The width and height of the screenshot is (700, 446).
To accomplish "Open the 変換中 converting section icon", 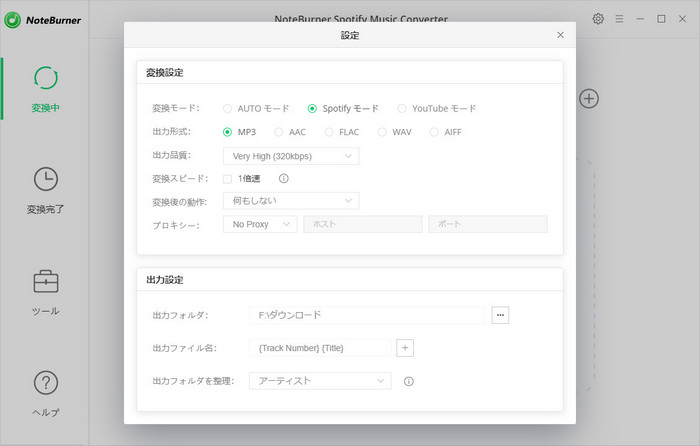I will 46,78.
